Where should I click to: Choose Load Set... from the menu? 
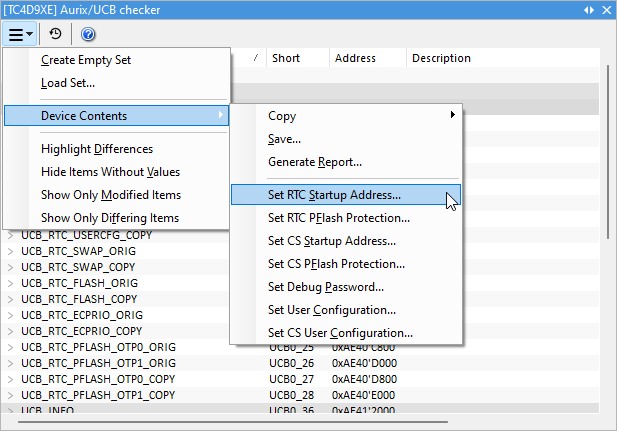tap(68, 82)
